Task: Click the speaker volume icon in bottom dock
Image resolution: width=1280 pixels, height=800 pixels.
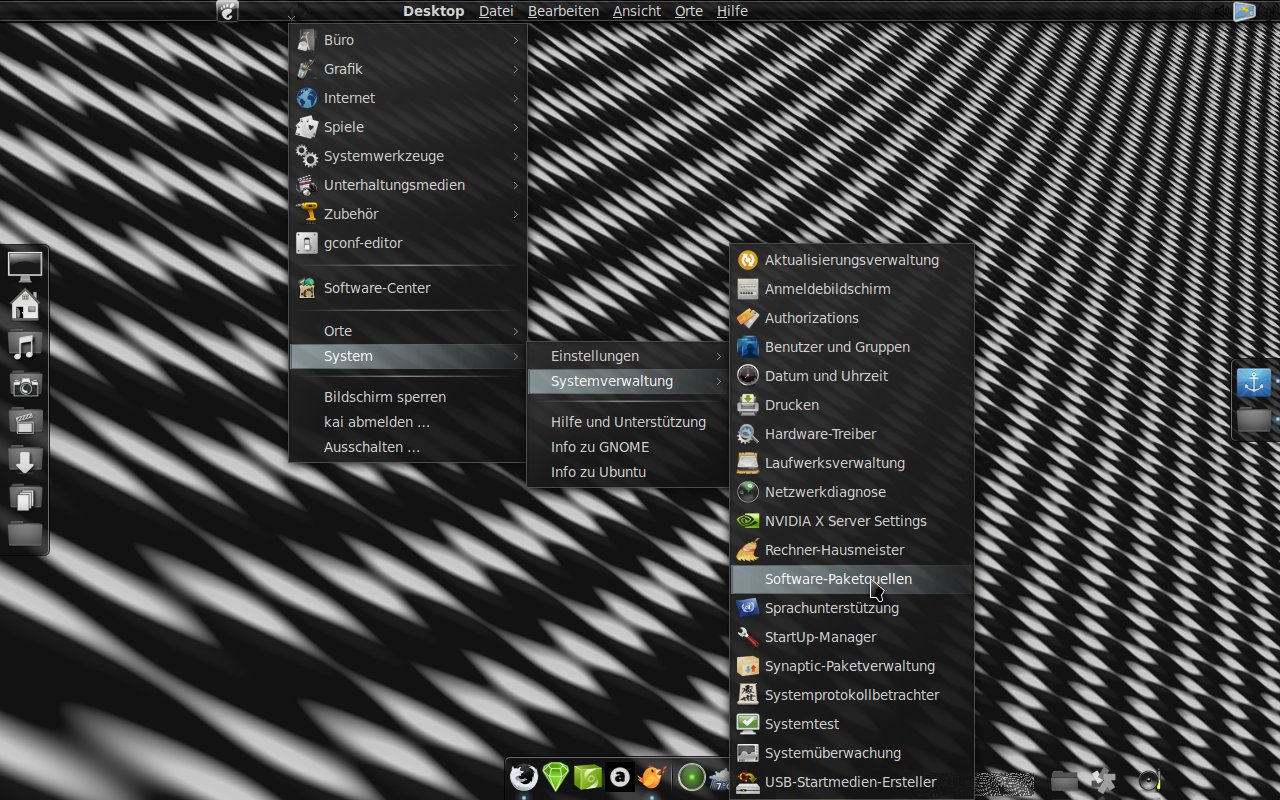Action: click(1150, 780)
